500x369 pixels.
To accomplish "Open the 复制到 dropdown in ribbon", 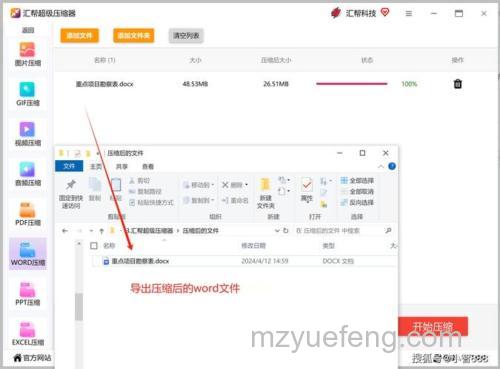I will [198, 200].
